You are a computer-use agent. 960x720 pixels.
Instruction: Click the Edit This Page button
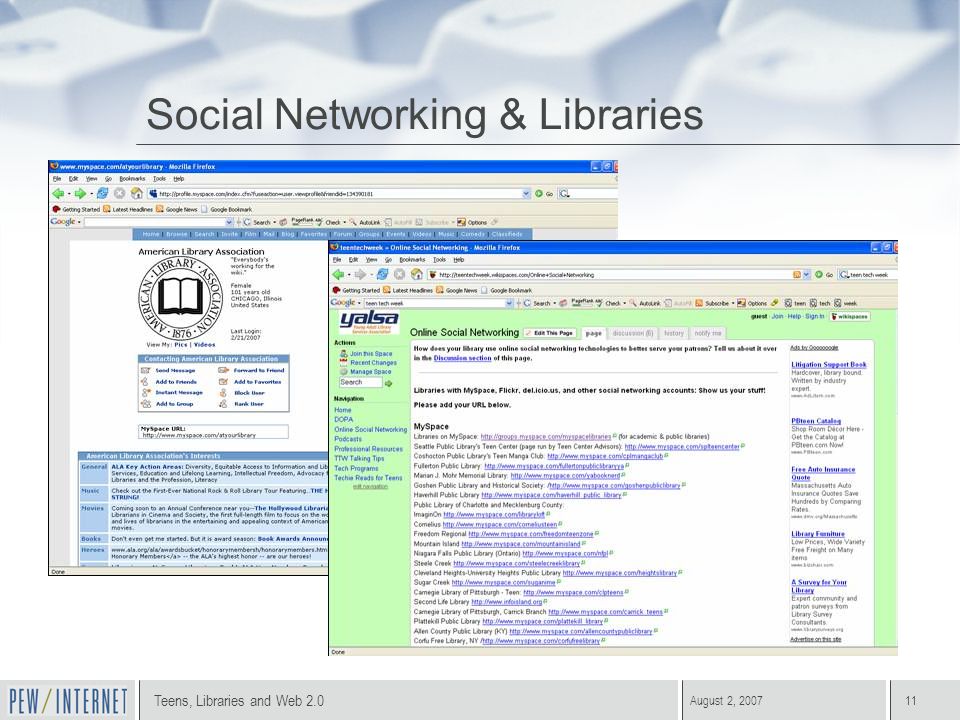click(549, 333)
